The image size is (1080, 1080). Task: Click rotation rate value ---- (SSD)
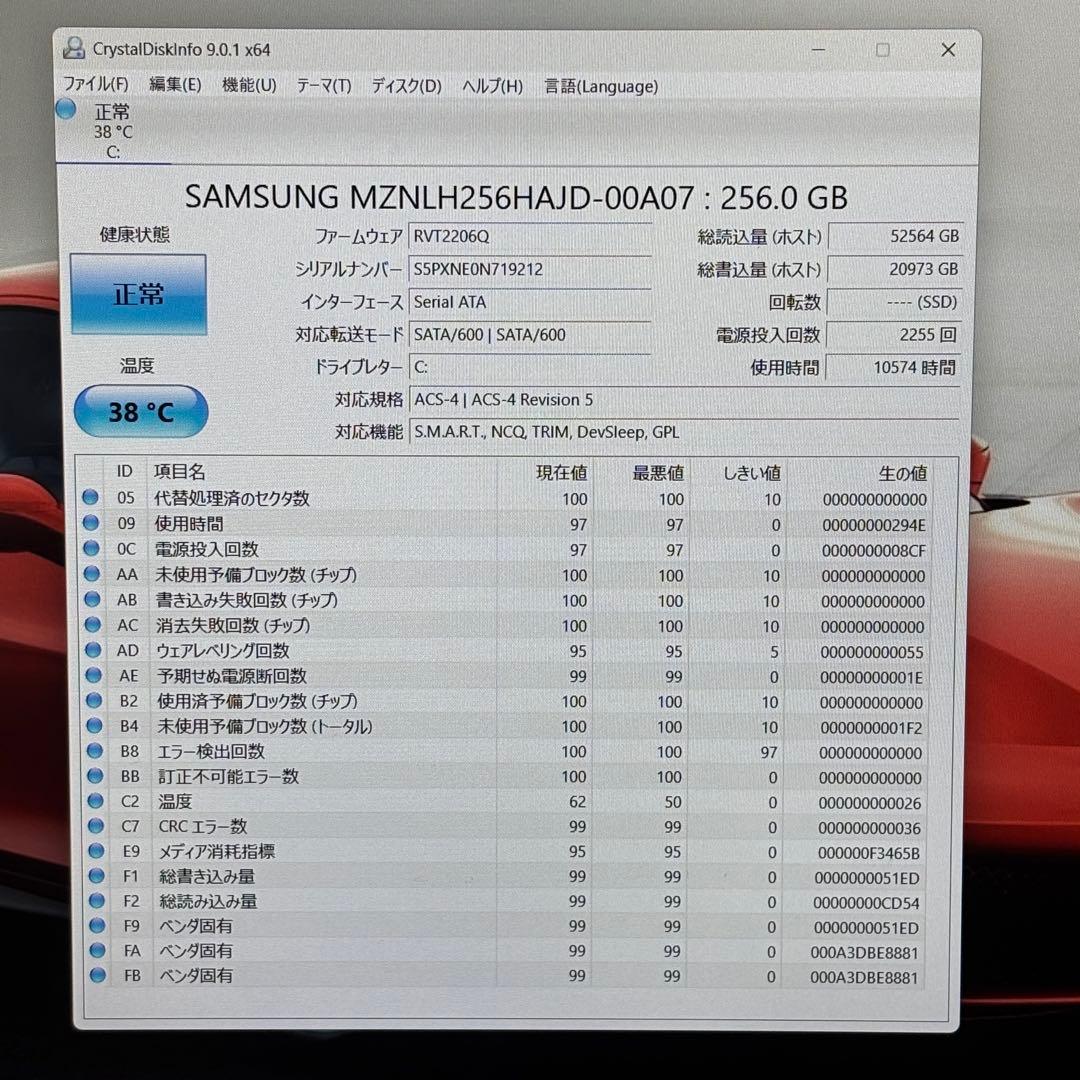pyautogui.click(x=894, y=302)
